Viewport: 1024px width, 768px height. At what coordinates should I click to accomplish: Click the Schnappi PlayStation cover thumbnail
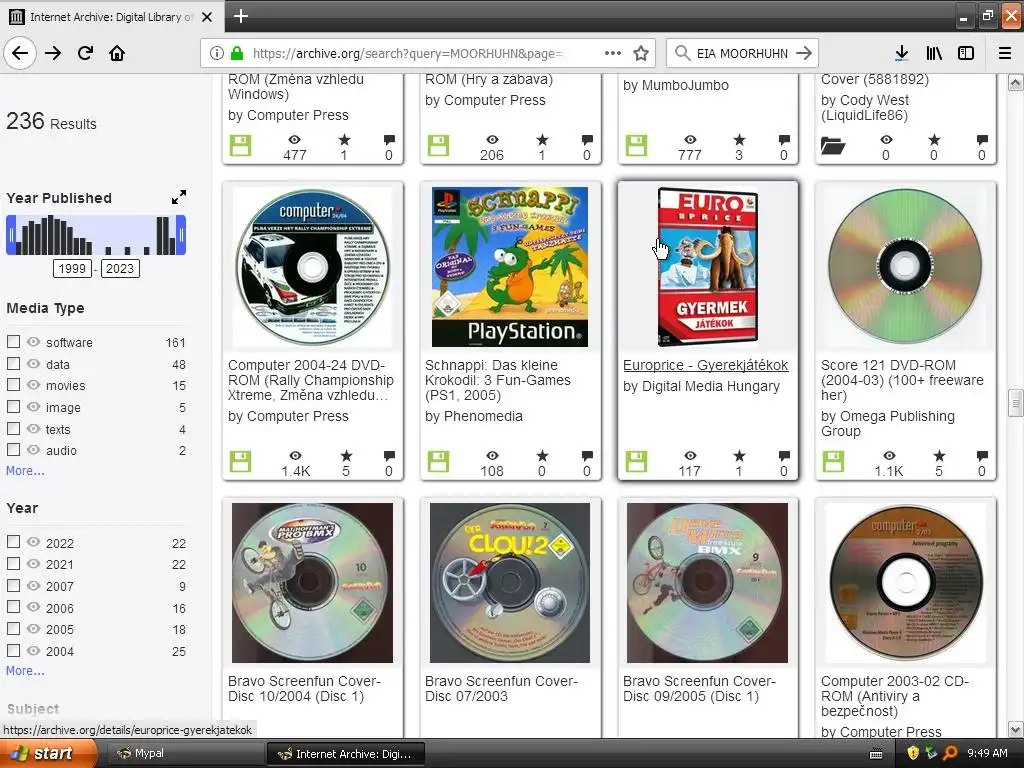(x=510, y=267)
